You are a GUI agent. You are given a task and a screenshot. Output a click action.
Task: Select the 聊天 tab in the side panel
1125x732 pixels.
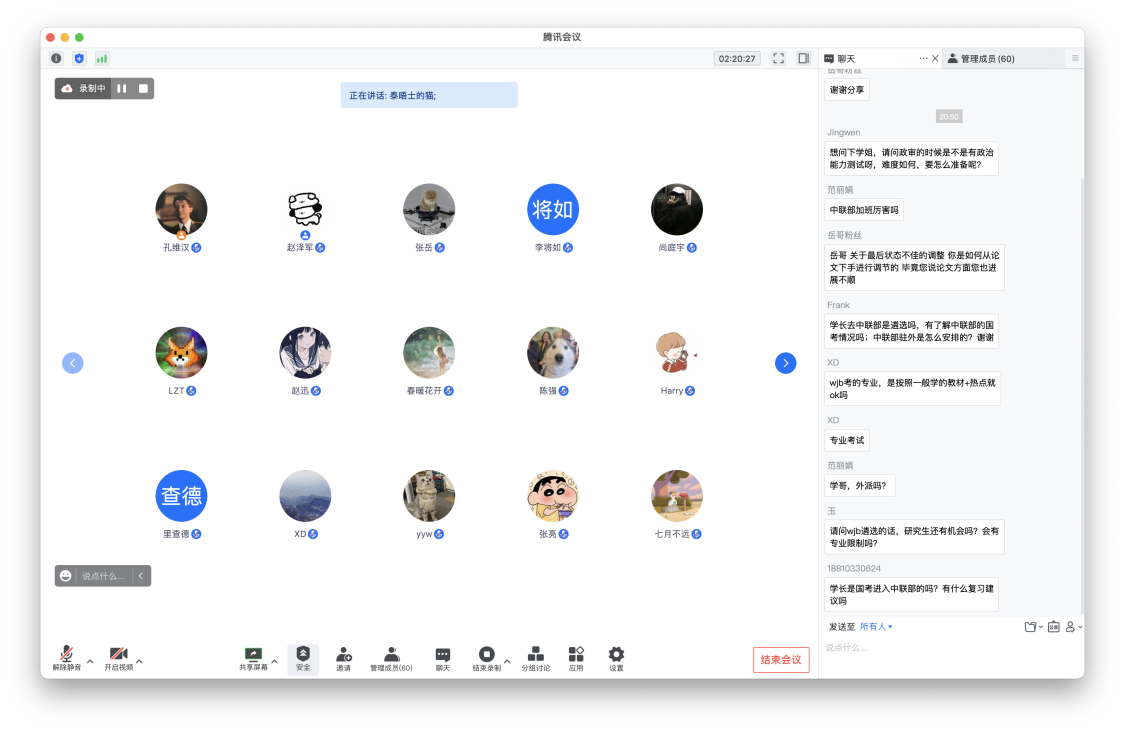tap(846, 59)
